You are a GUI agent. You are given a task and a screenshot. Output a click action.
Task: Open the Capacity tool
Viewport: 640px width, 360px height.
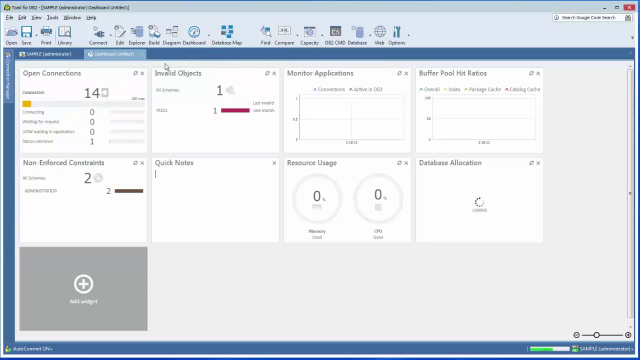pos(309,35)
